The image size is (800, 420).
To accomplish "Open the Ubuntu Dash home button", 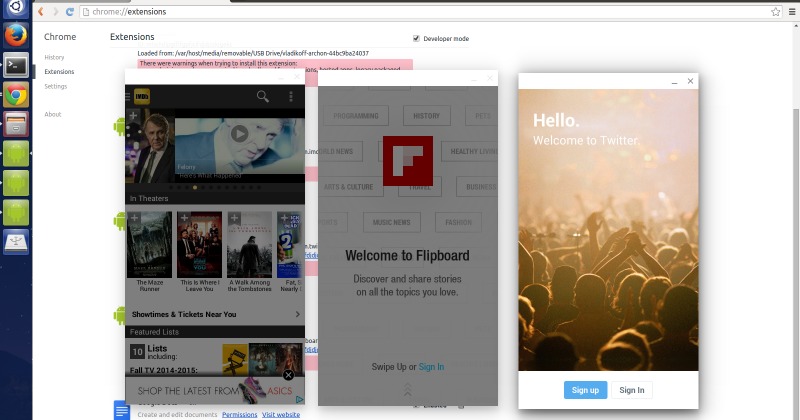I will click(16, 7).
